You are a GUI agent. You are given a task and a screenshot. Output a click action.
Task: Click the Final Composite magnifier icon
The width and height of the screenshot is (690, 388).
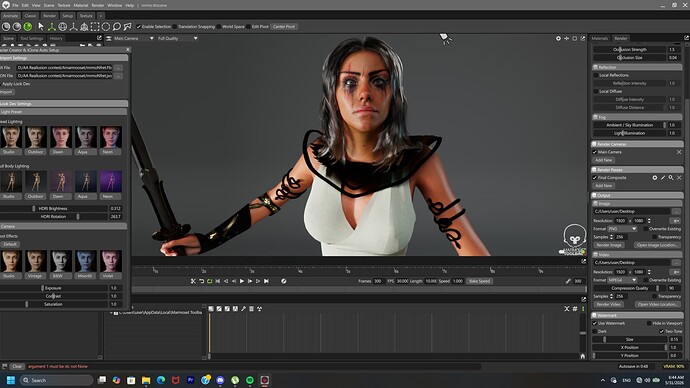coord(671,177)
